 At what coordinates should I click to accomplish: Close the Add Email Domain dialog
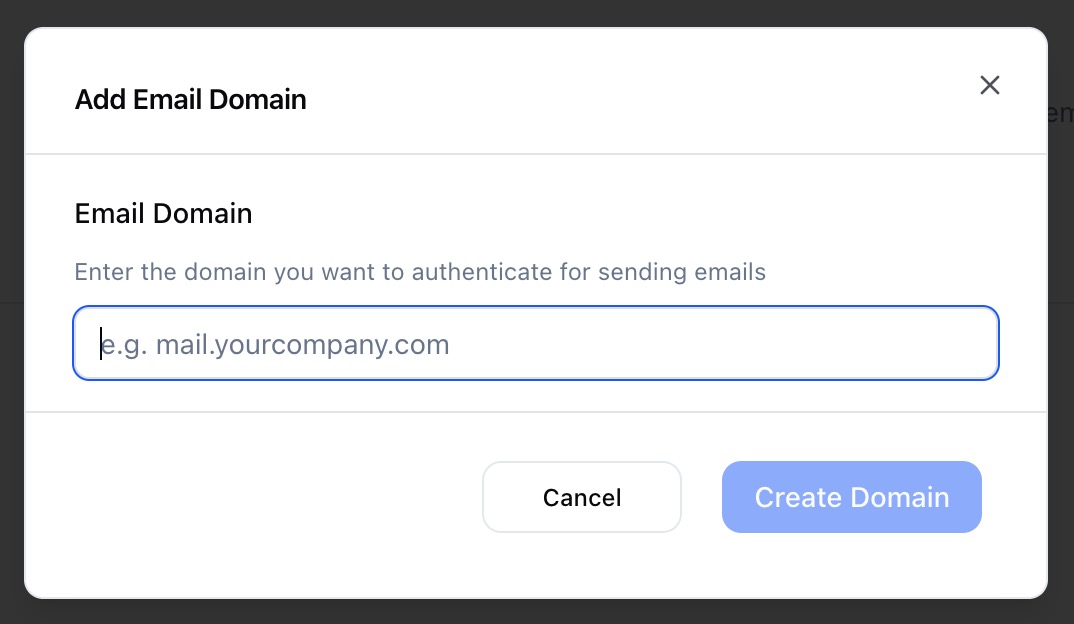[x=989, y=85]
